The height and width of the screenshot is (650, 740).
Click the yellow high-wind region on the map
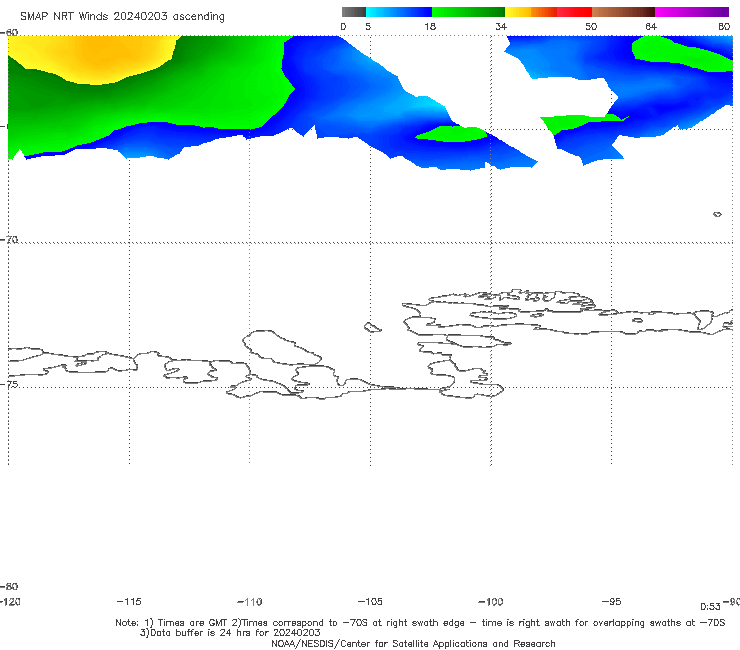(x=94, y=57)
